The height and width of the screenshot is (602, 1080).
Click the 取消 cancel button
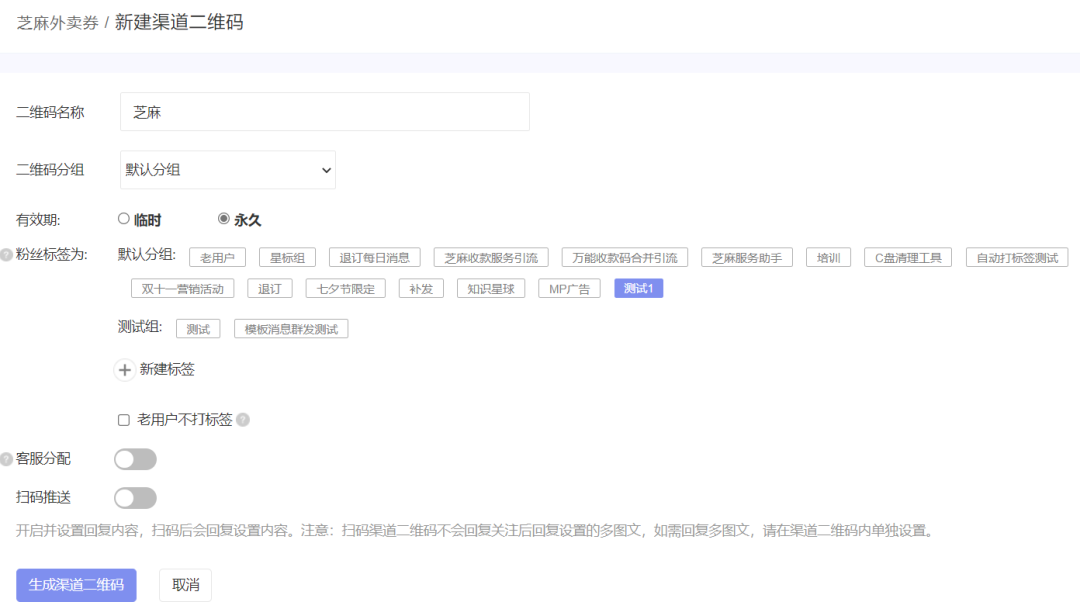pyautogui.click(x=184, y=585)
